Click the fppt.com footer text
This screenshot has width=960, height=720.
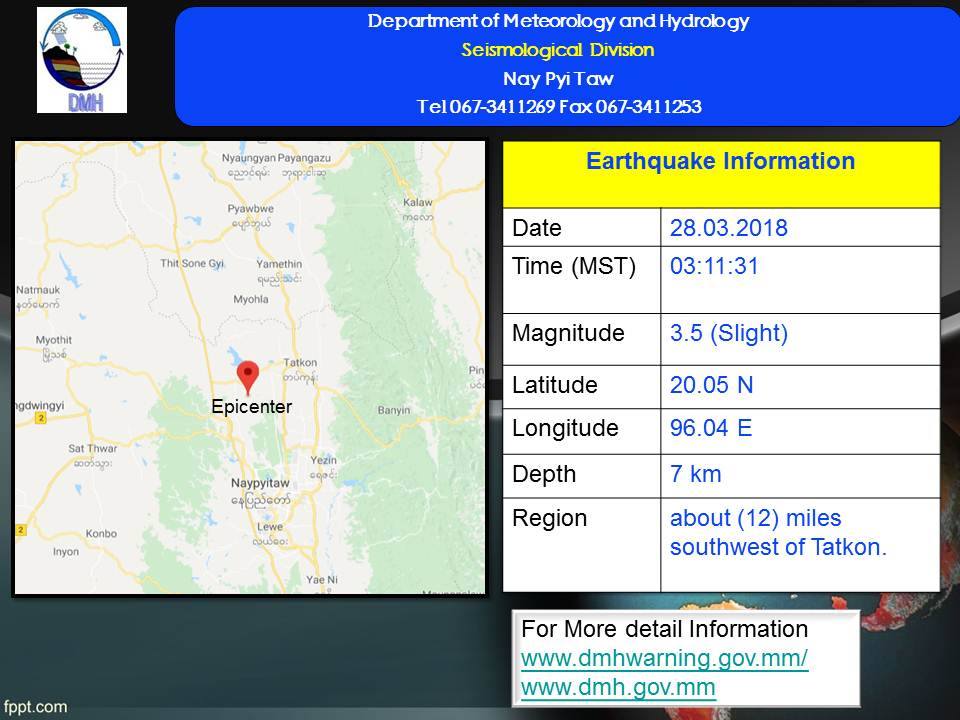coord(35,707)
